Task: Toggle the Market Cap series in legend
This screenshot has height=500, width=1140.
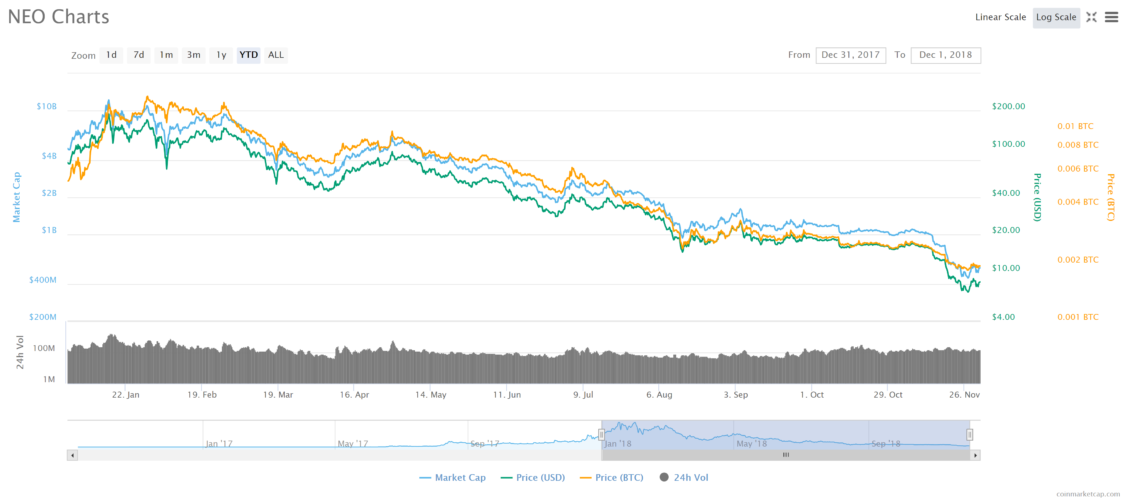Action: click(x=452, y=477)
